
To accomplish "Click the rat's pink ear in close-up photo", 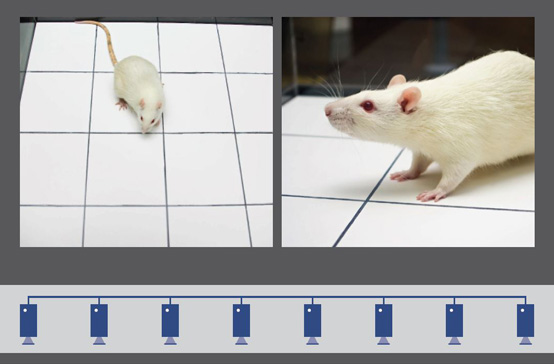I will tap(409, 100).
